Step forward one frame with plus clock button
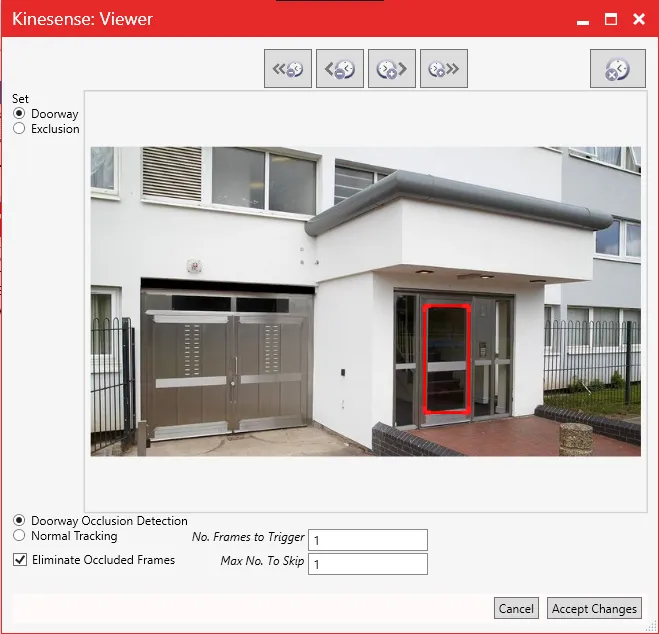 pyautogui.click(x=392, y=68)
